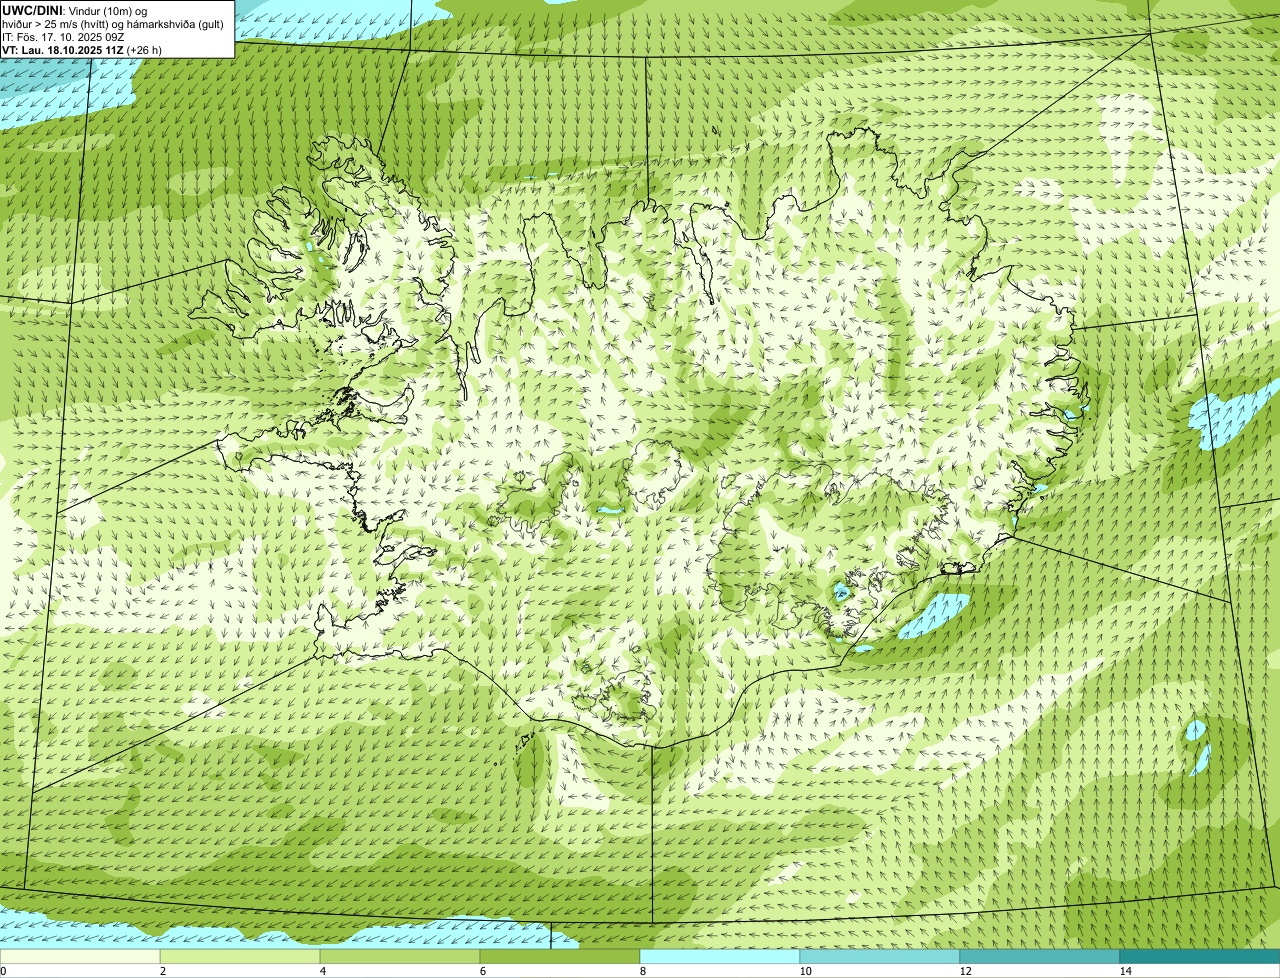Click the 'IT: Fös. 17. 10. 2025 09Z' line

(63, 36)
